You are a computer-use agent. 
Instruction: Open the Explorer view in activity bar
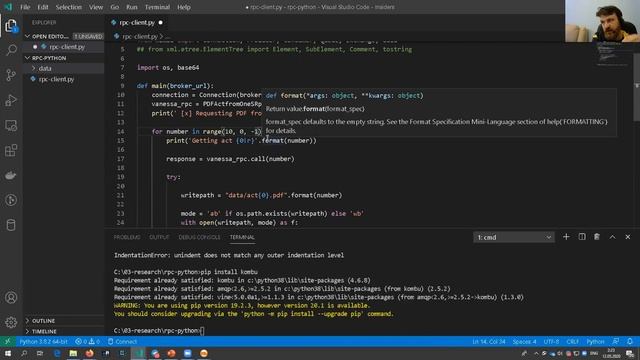[11, 26]
